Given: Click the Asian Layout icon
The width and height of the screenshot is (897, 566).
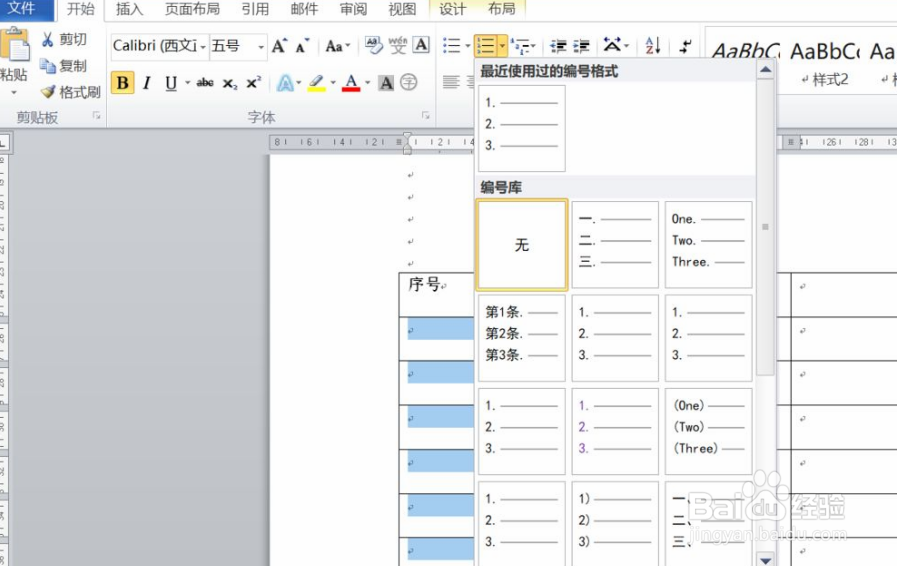Looking at the screenshot, I should pyautogui.click(x=612, y=45).
